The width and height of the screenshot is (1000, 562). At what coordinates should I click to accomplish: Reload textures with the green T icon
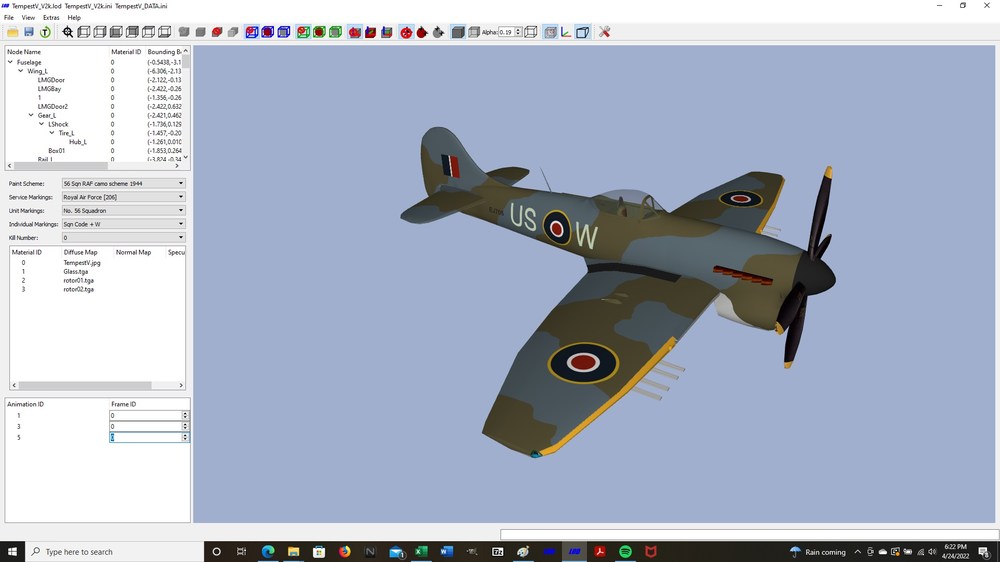(45, 32)
